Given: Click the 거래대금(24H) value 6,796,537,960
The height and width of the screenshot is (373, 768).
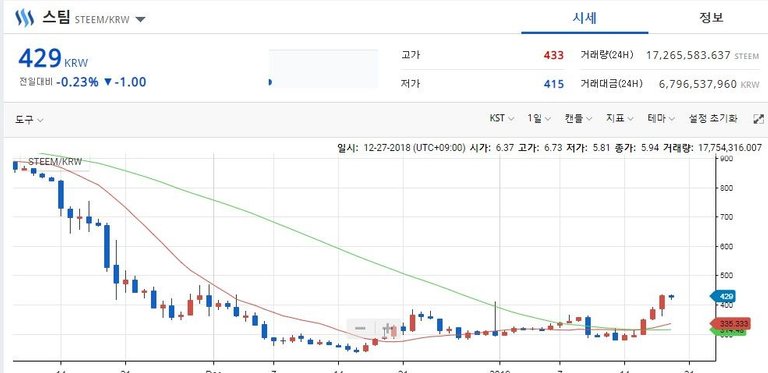Looking at the screenshot, I should pos(698,84).
